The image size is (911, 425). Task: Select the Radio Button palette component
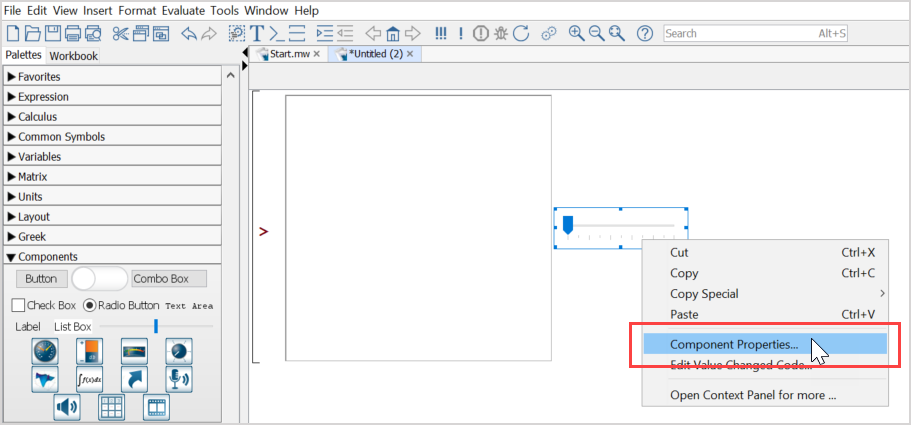(x=89, y=305)
